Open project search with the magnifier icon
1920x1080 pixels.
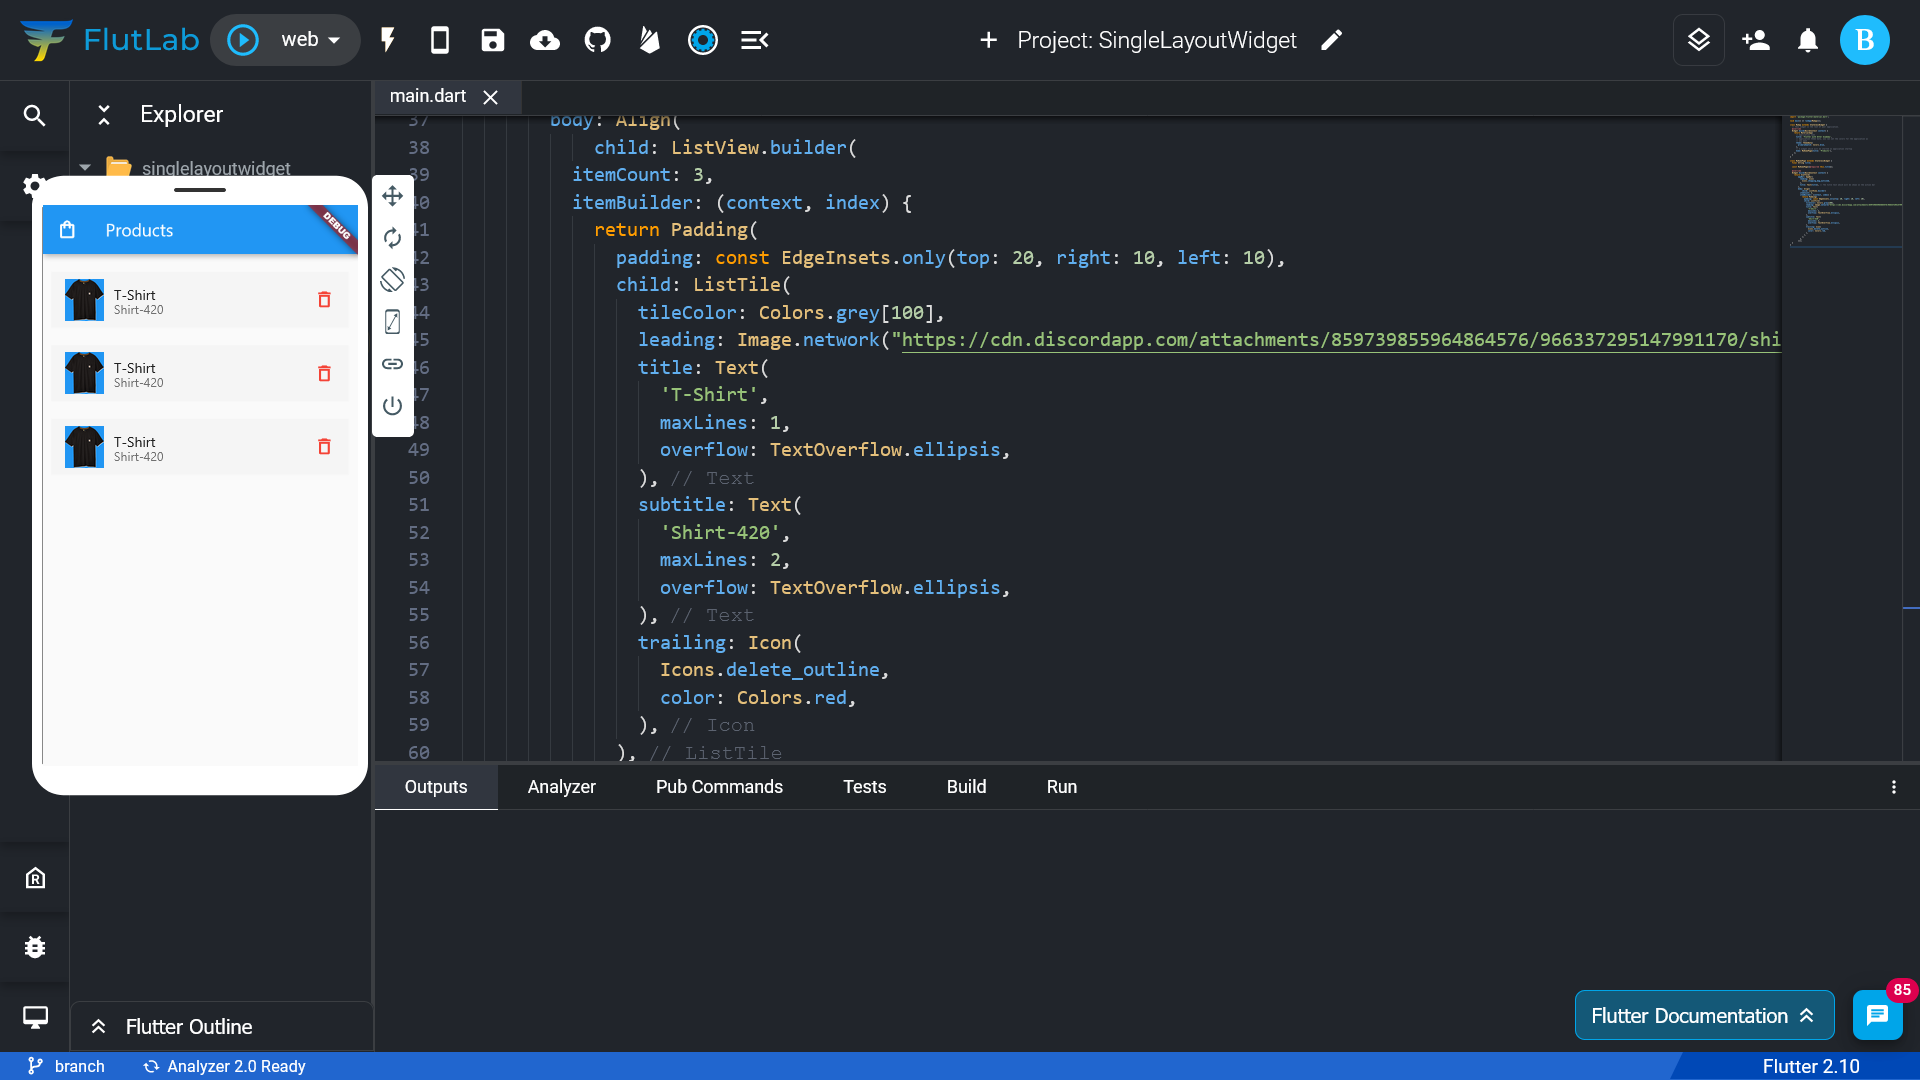[x=35, y=115]
